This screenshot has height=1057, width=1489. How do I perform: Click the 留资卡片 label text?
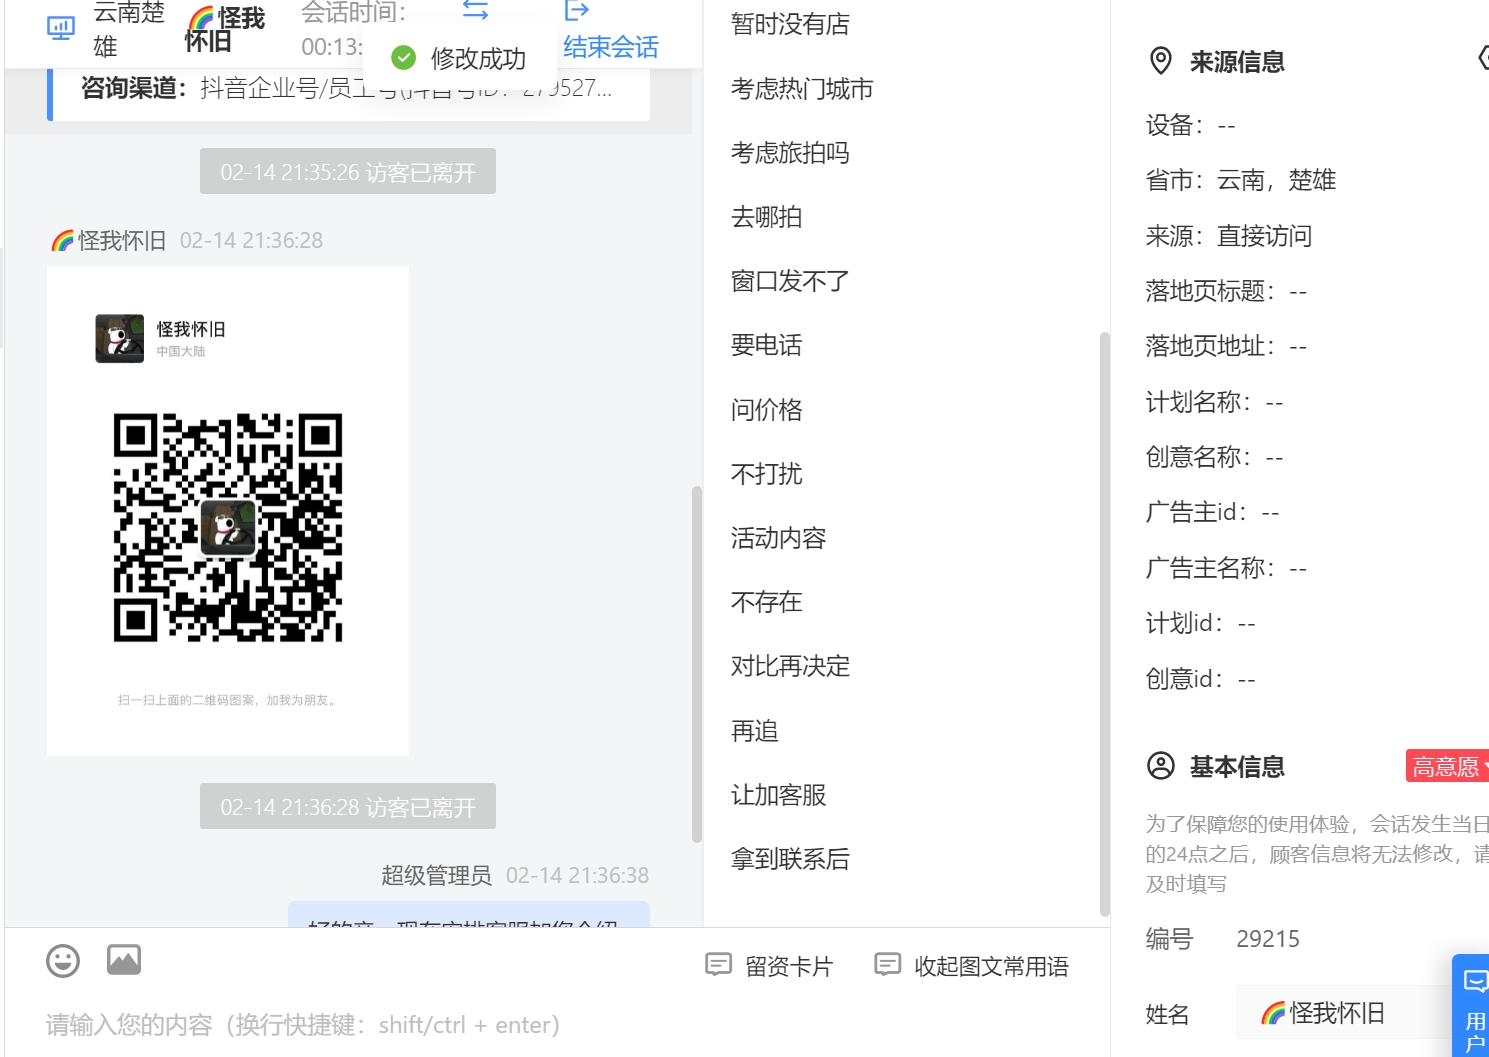pyautogui.click(x=789, y=966)
